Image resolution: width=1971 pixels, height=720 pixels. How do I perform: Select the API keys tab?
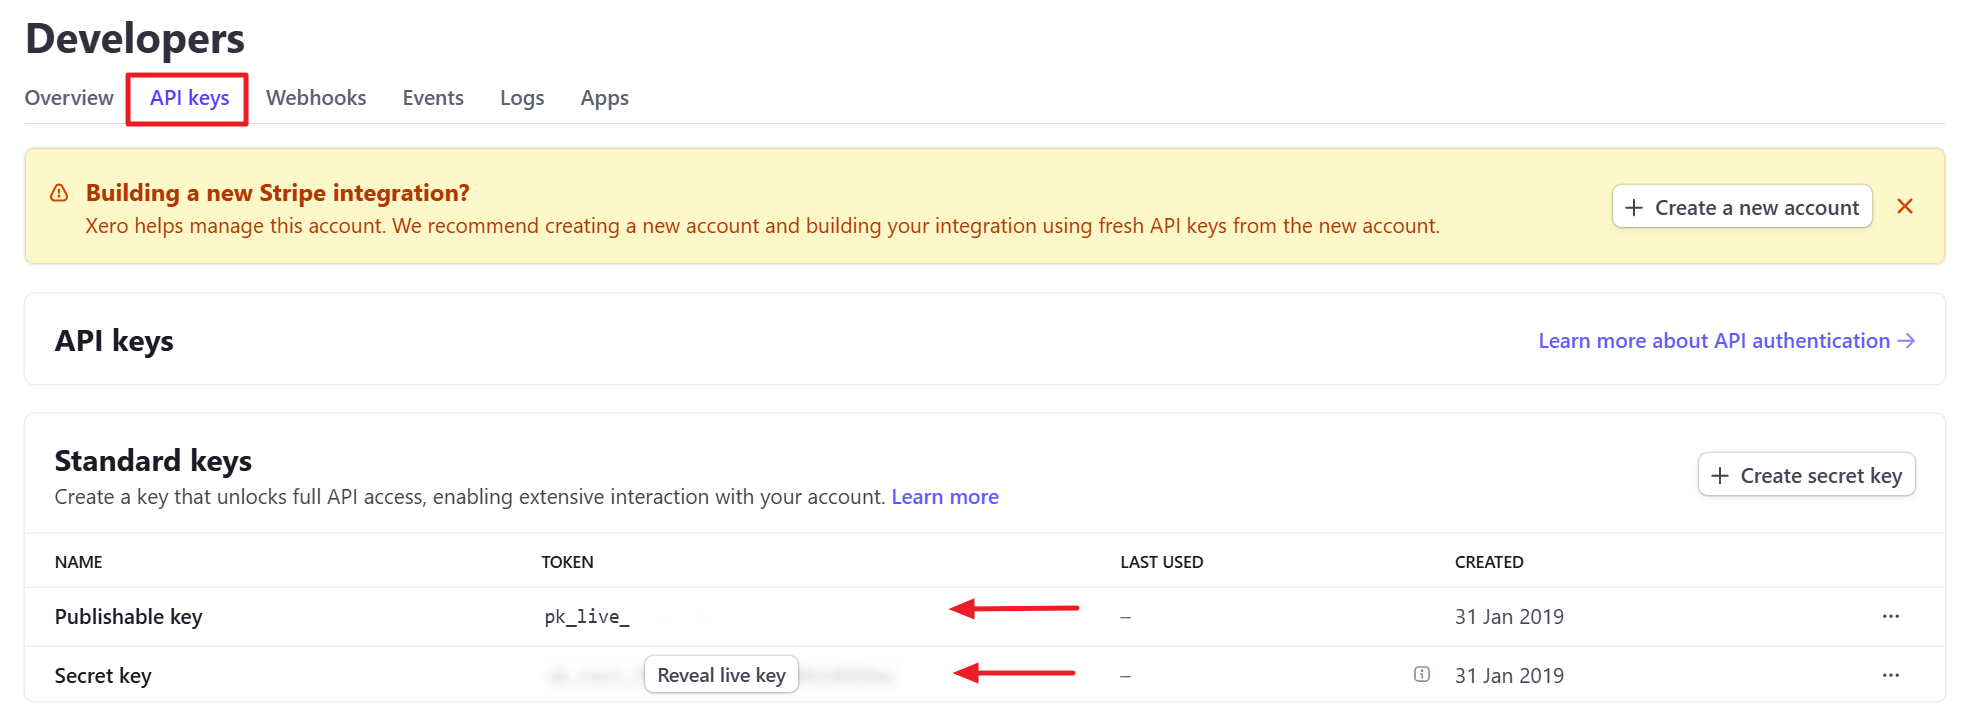(x=189, y=98)
